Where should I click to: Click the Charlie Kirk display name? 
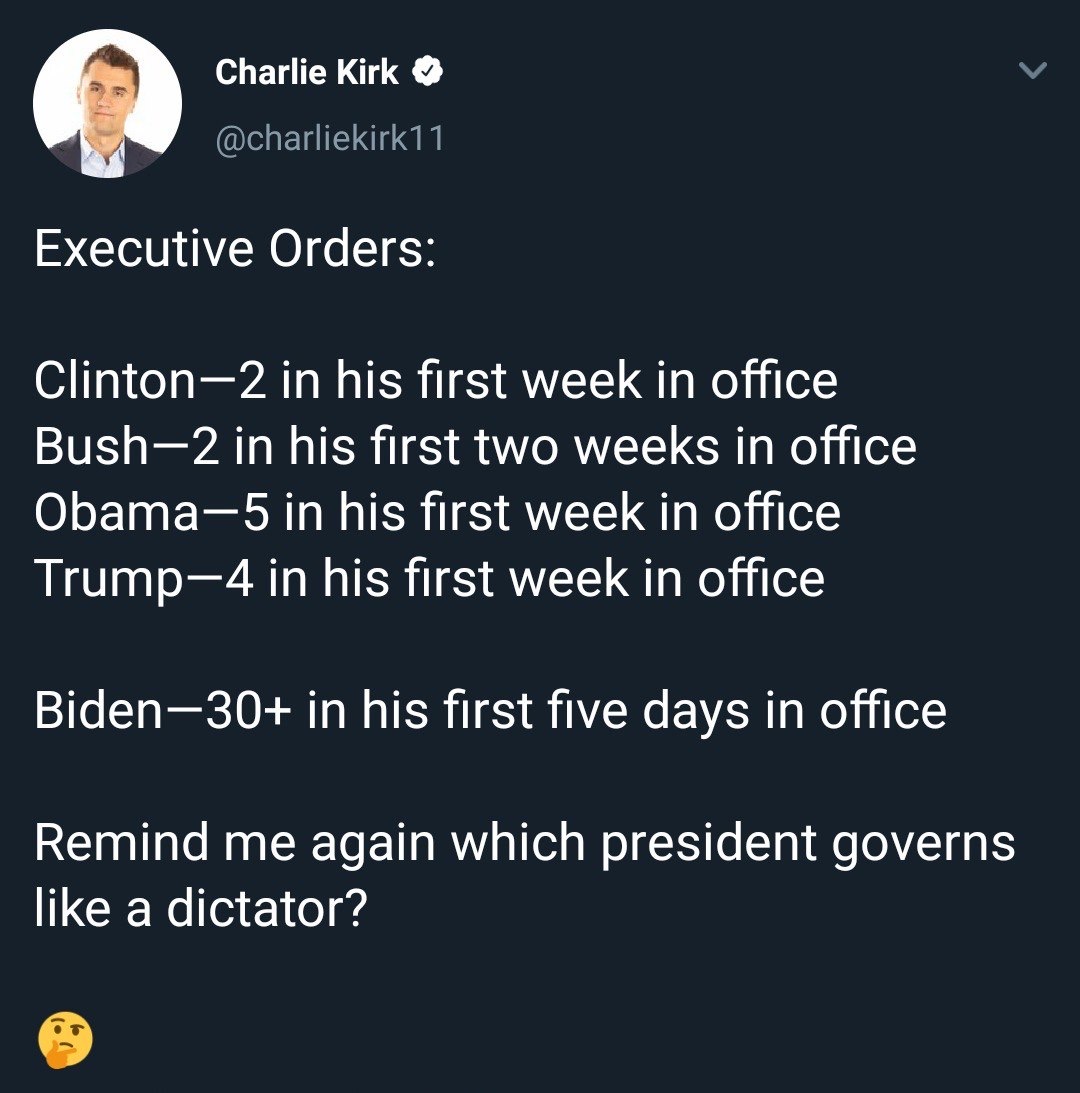click(x=307, y=72)
